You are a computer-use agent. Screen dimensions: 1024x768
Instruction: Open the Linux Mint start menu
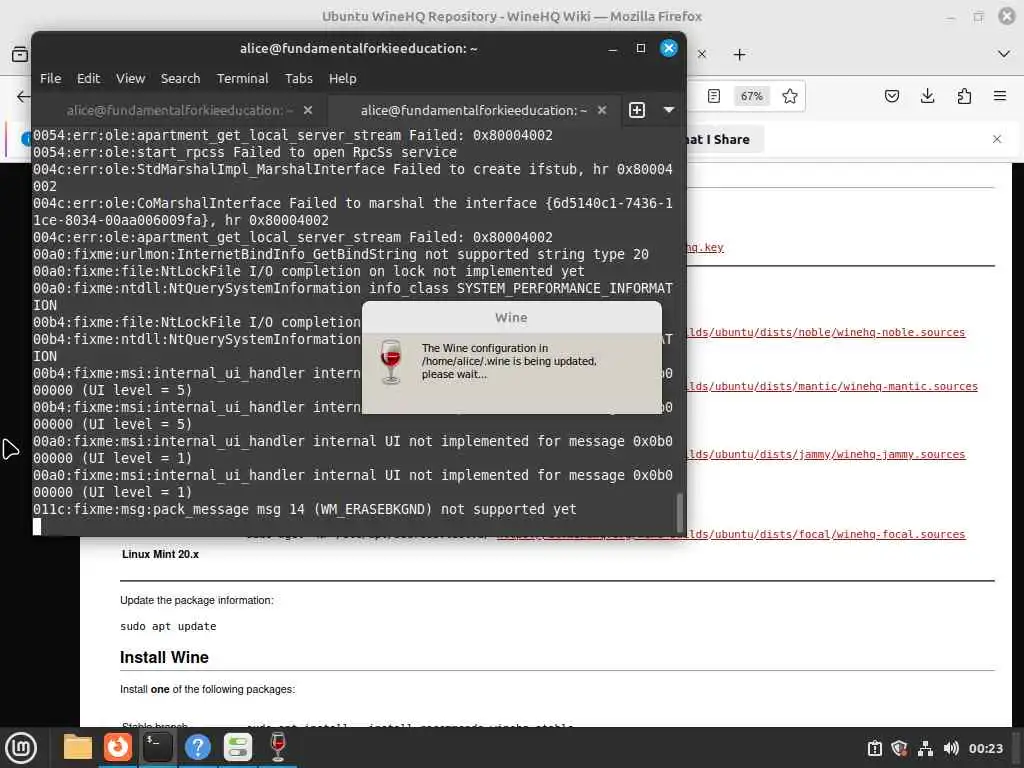click(21, 748)
